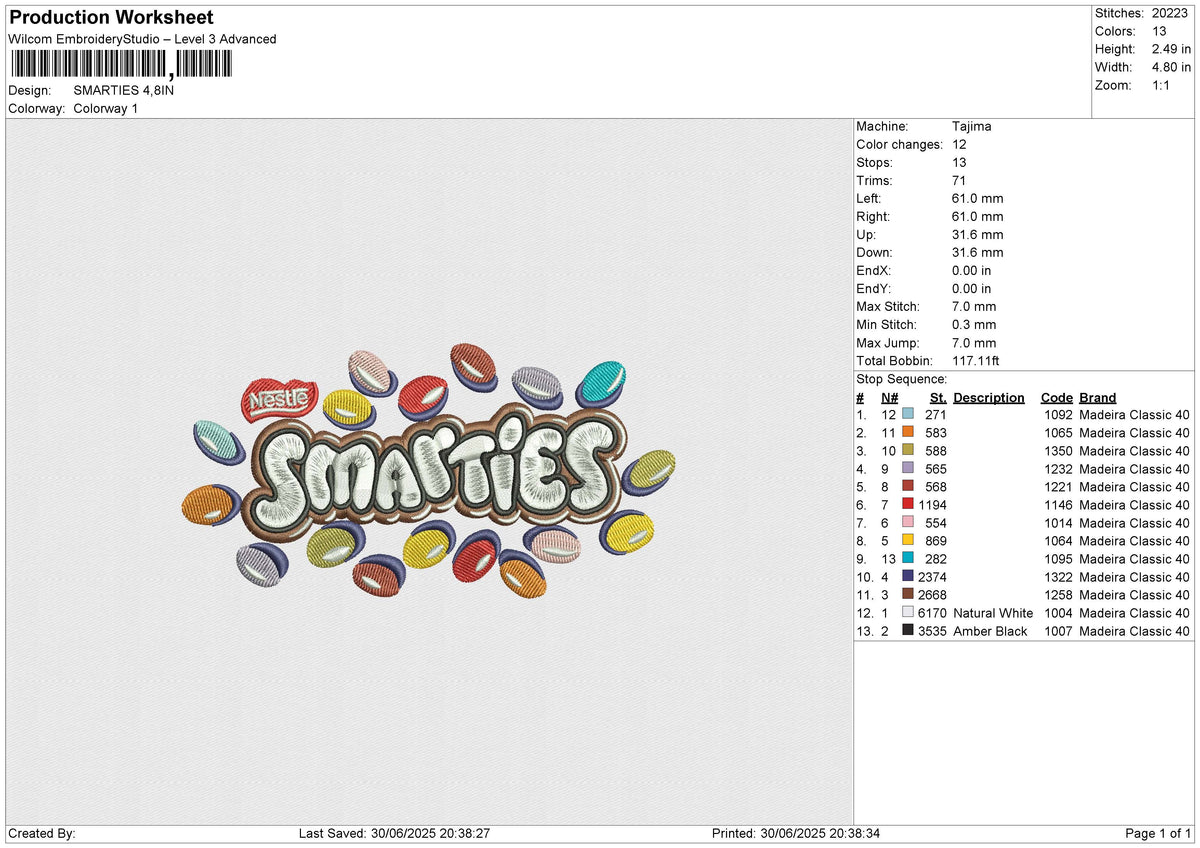
Task: Click the Trims value '71'
Action: pyautogui.click(x=959, y=181)
